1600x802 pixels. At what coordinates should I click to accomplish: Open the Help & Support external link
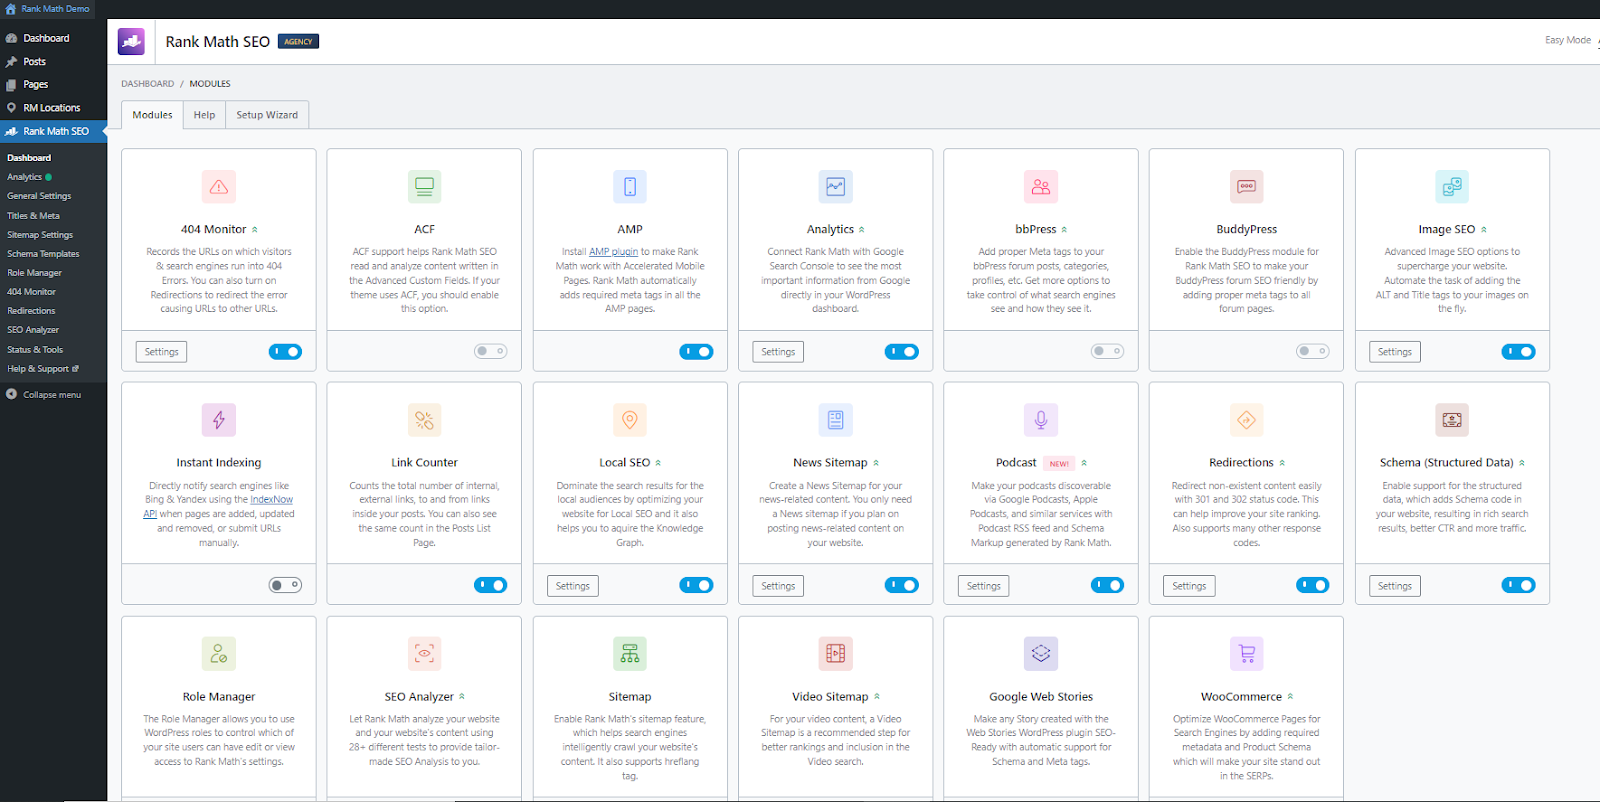43,369
